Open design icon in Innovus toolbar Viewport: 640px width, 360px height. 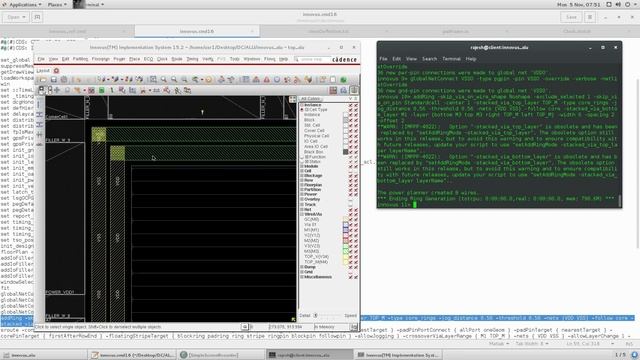(43, 80)
